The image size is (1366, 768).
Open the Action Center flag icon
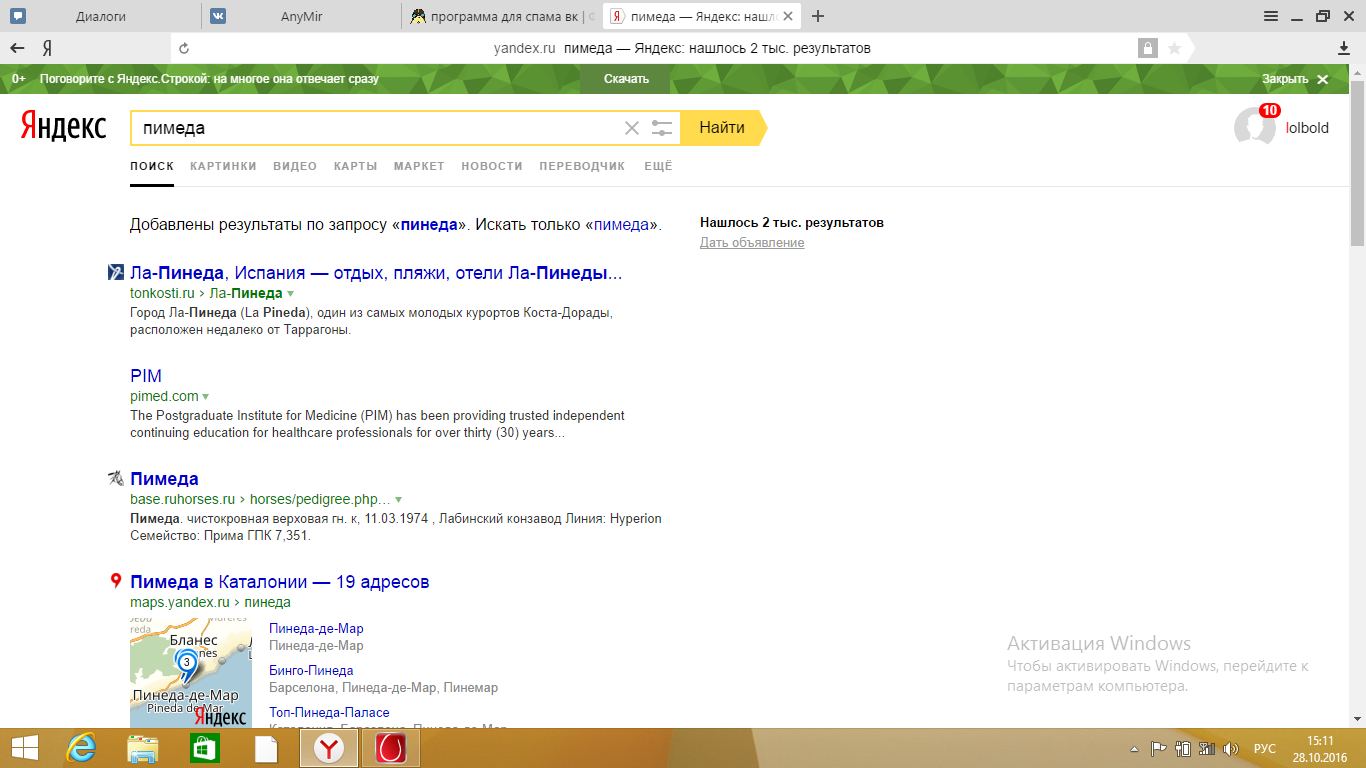point(1159,748)
